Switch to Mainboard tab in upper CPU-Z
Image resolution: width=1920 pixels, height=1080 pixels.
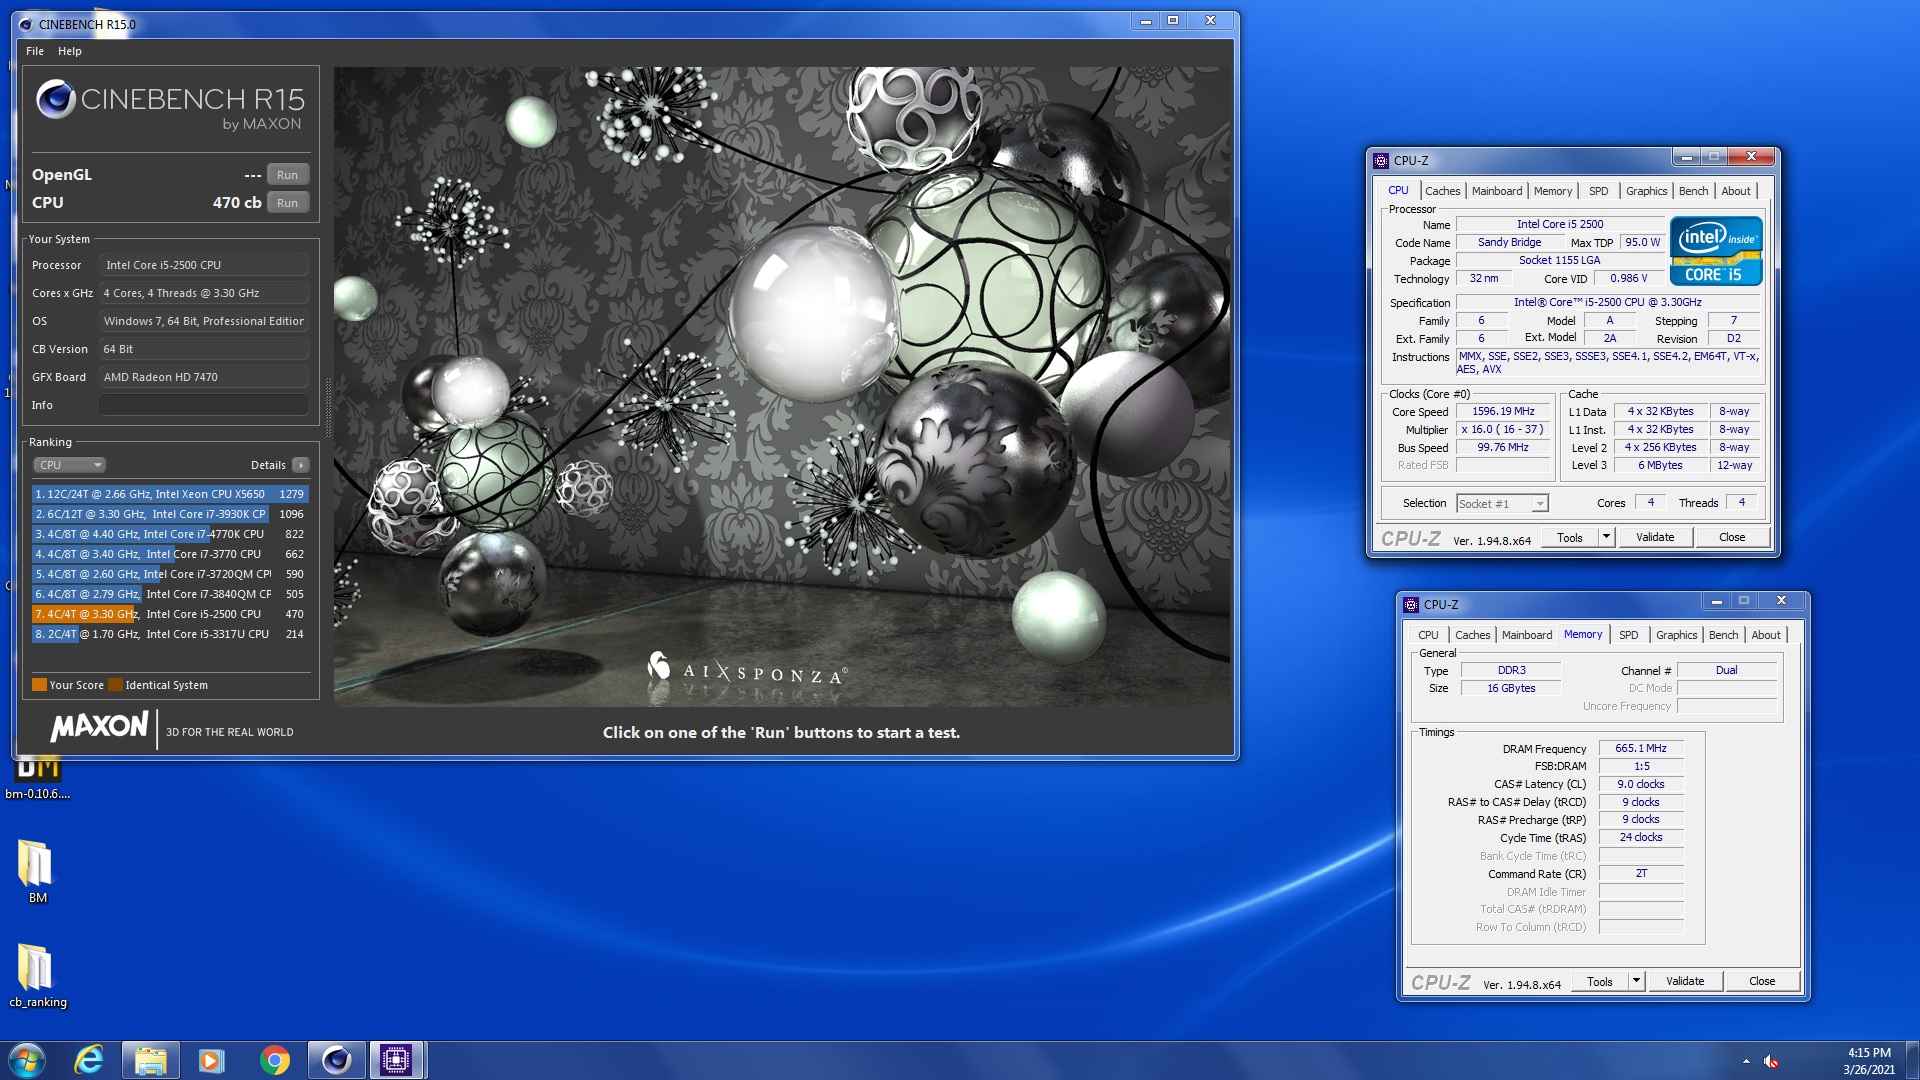point(1497,191)
